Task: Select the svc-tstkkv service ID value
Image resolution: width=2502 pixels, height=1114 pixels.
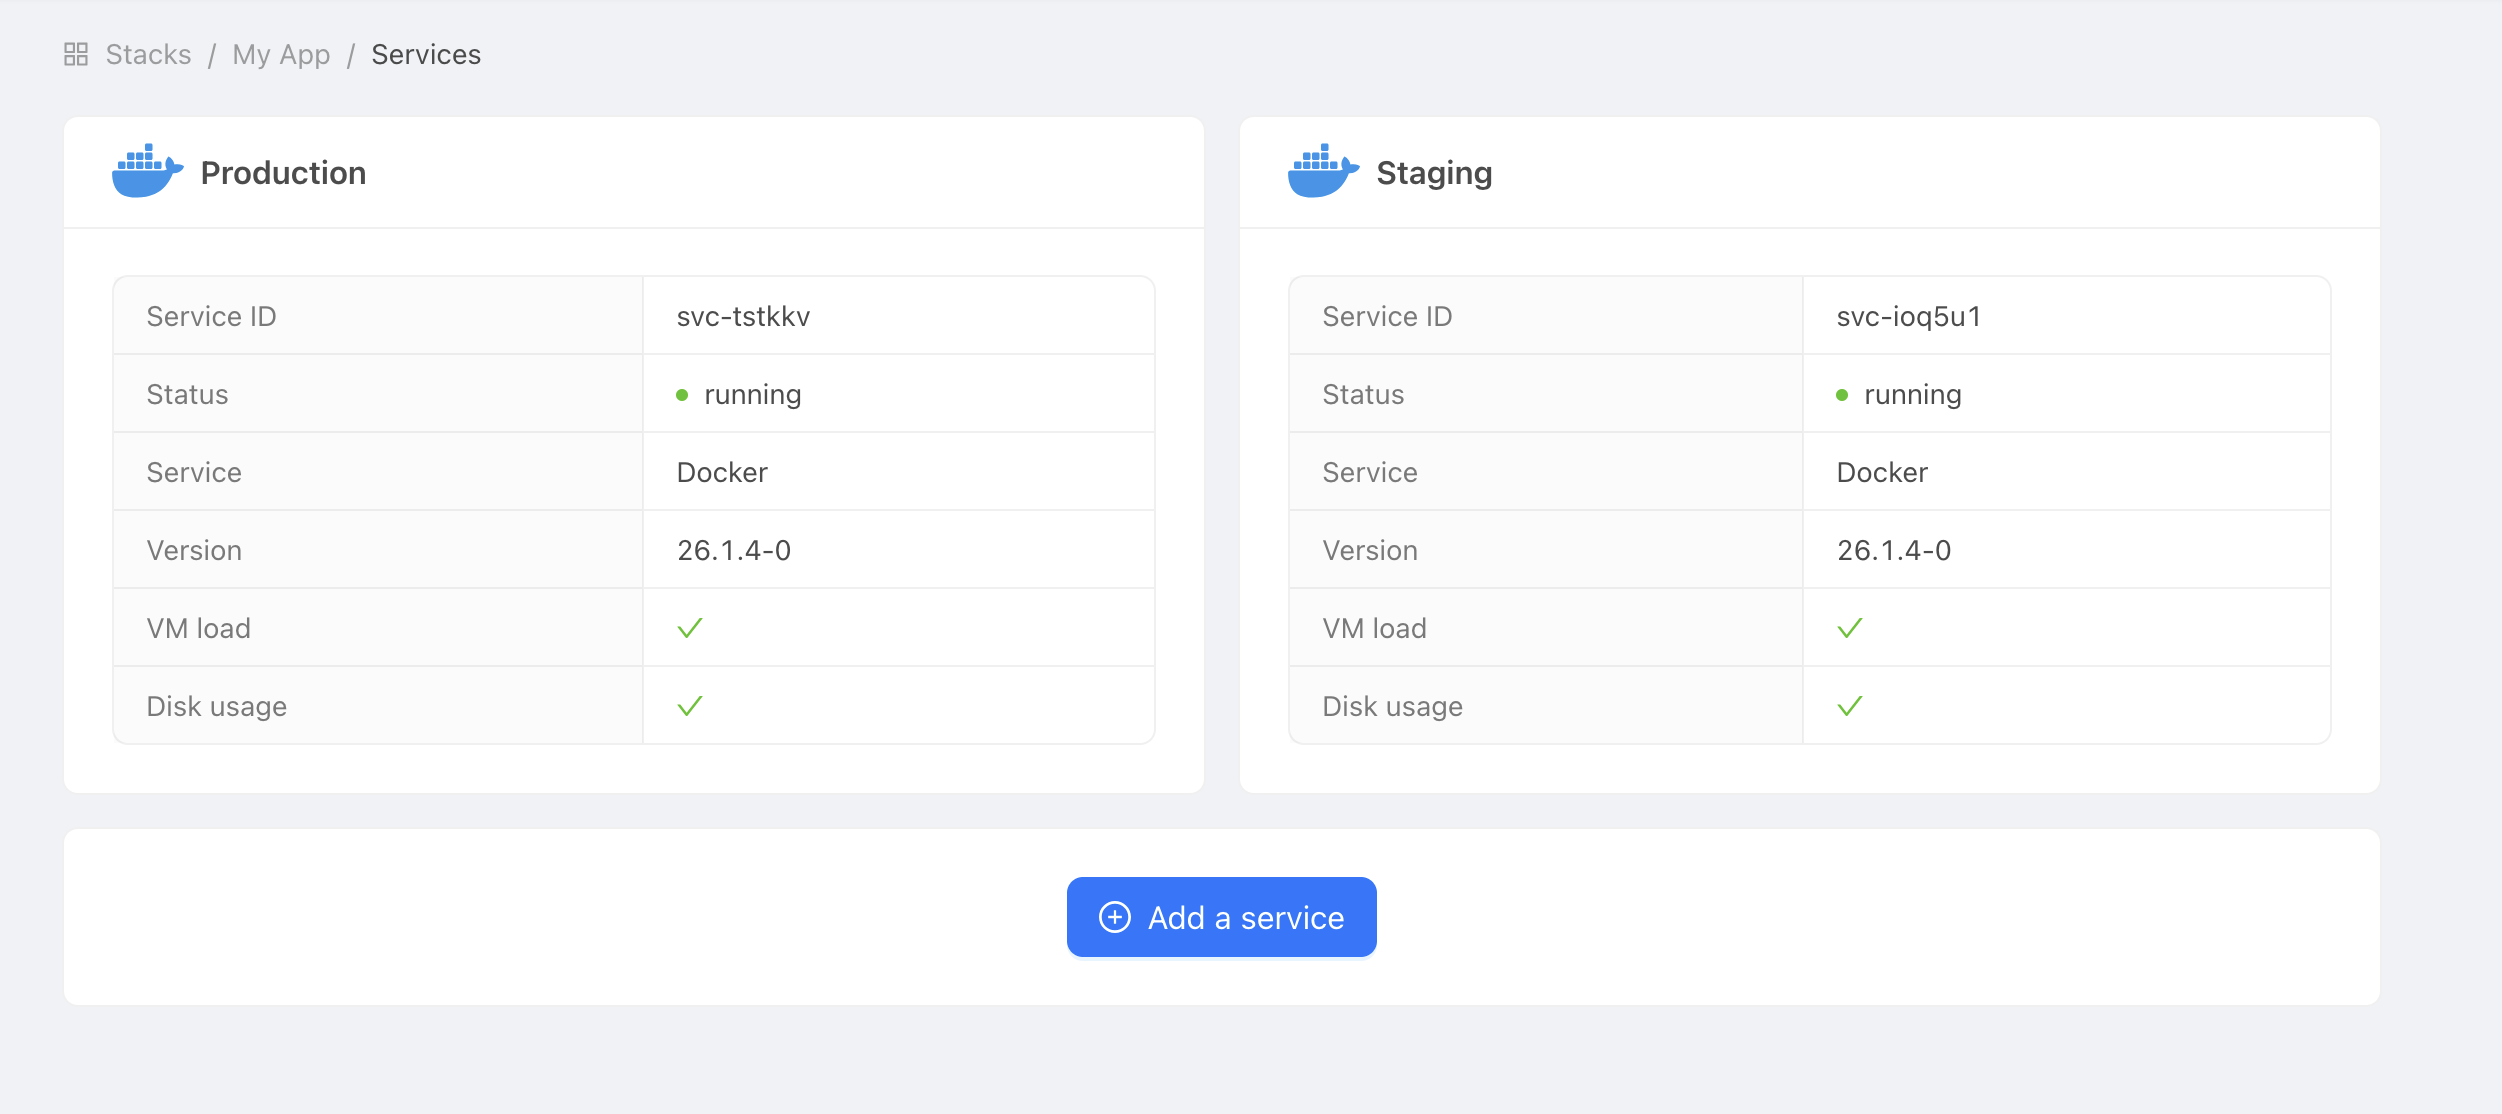Action: coord(743,316)
